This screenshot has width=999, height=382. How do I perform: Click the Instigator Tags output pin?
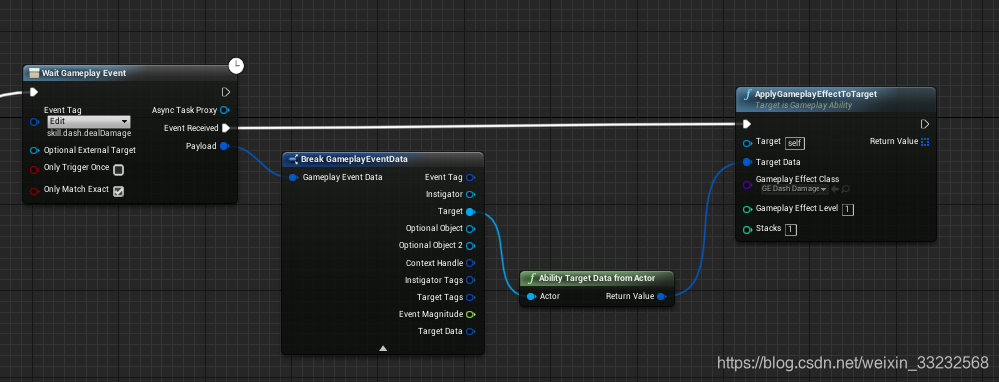pyautogui.click(x=470, y=280)
